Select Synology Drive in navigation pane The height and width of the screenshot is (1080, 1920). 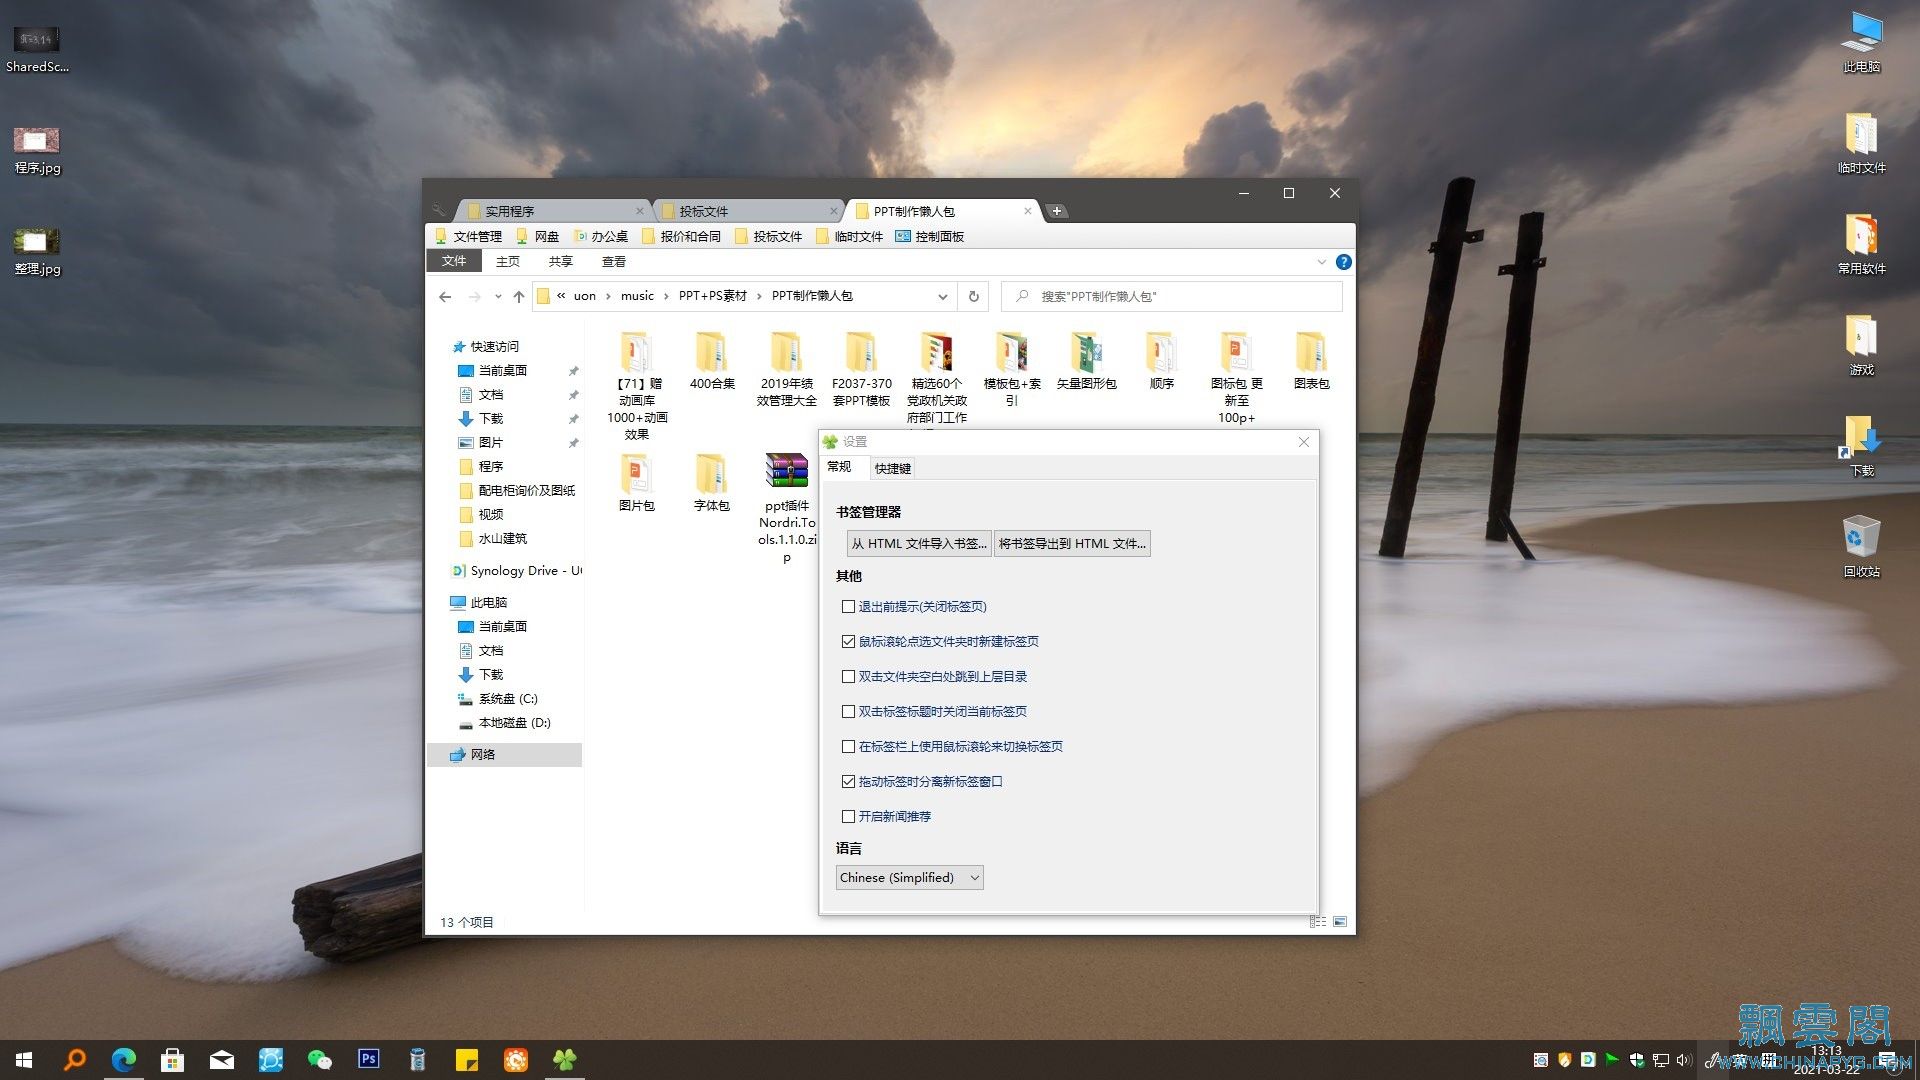pos(516,570)
